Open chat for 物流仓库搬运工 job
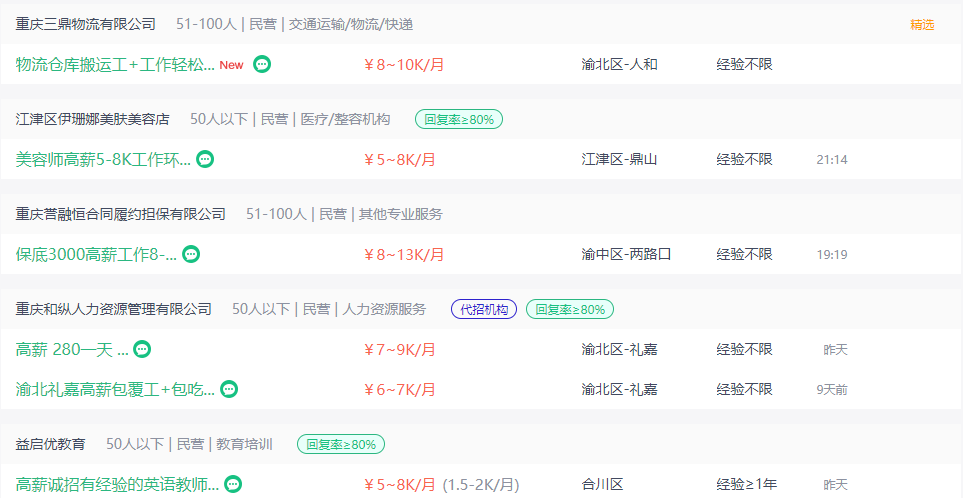 (262, 64)
